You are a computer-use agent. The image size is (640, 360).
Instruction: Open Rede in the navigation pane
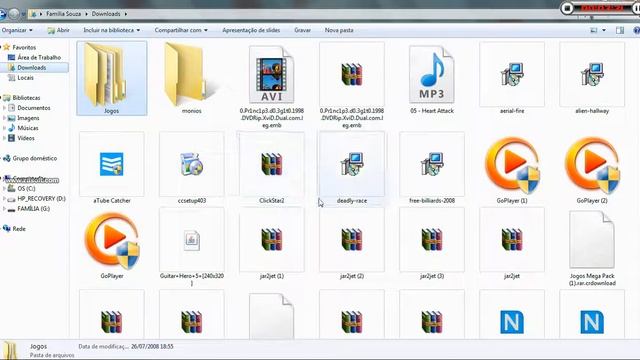pyautogui.click(x=14, y=229)
